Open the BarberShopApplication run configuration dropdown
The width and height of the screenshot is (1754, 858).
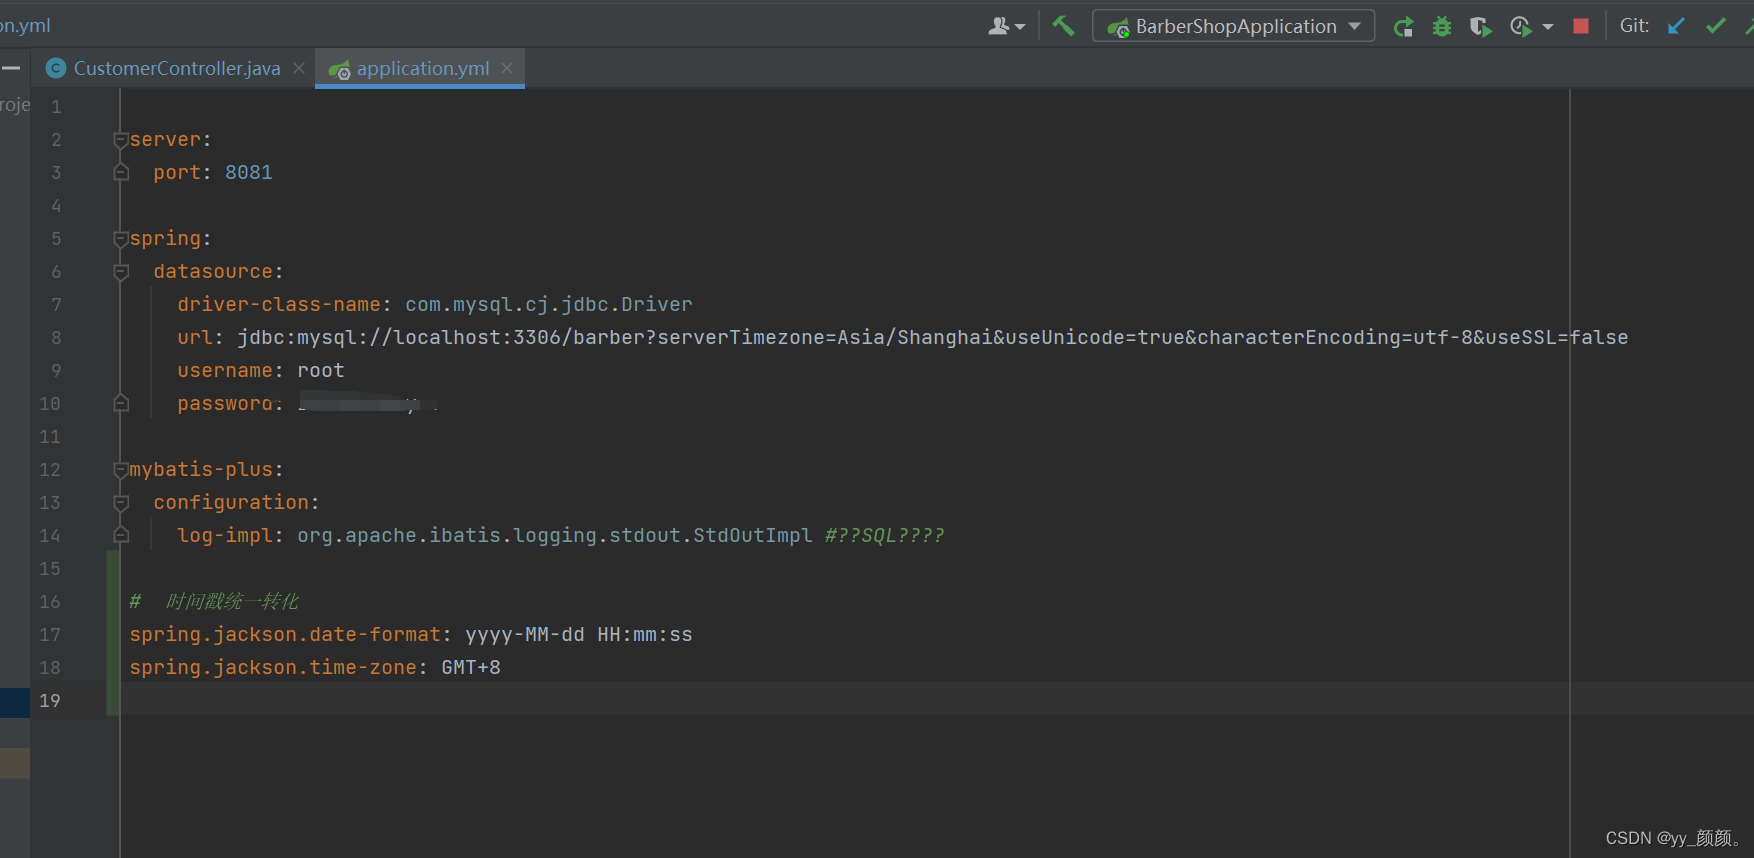point(1234,26)
